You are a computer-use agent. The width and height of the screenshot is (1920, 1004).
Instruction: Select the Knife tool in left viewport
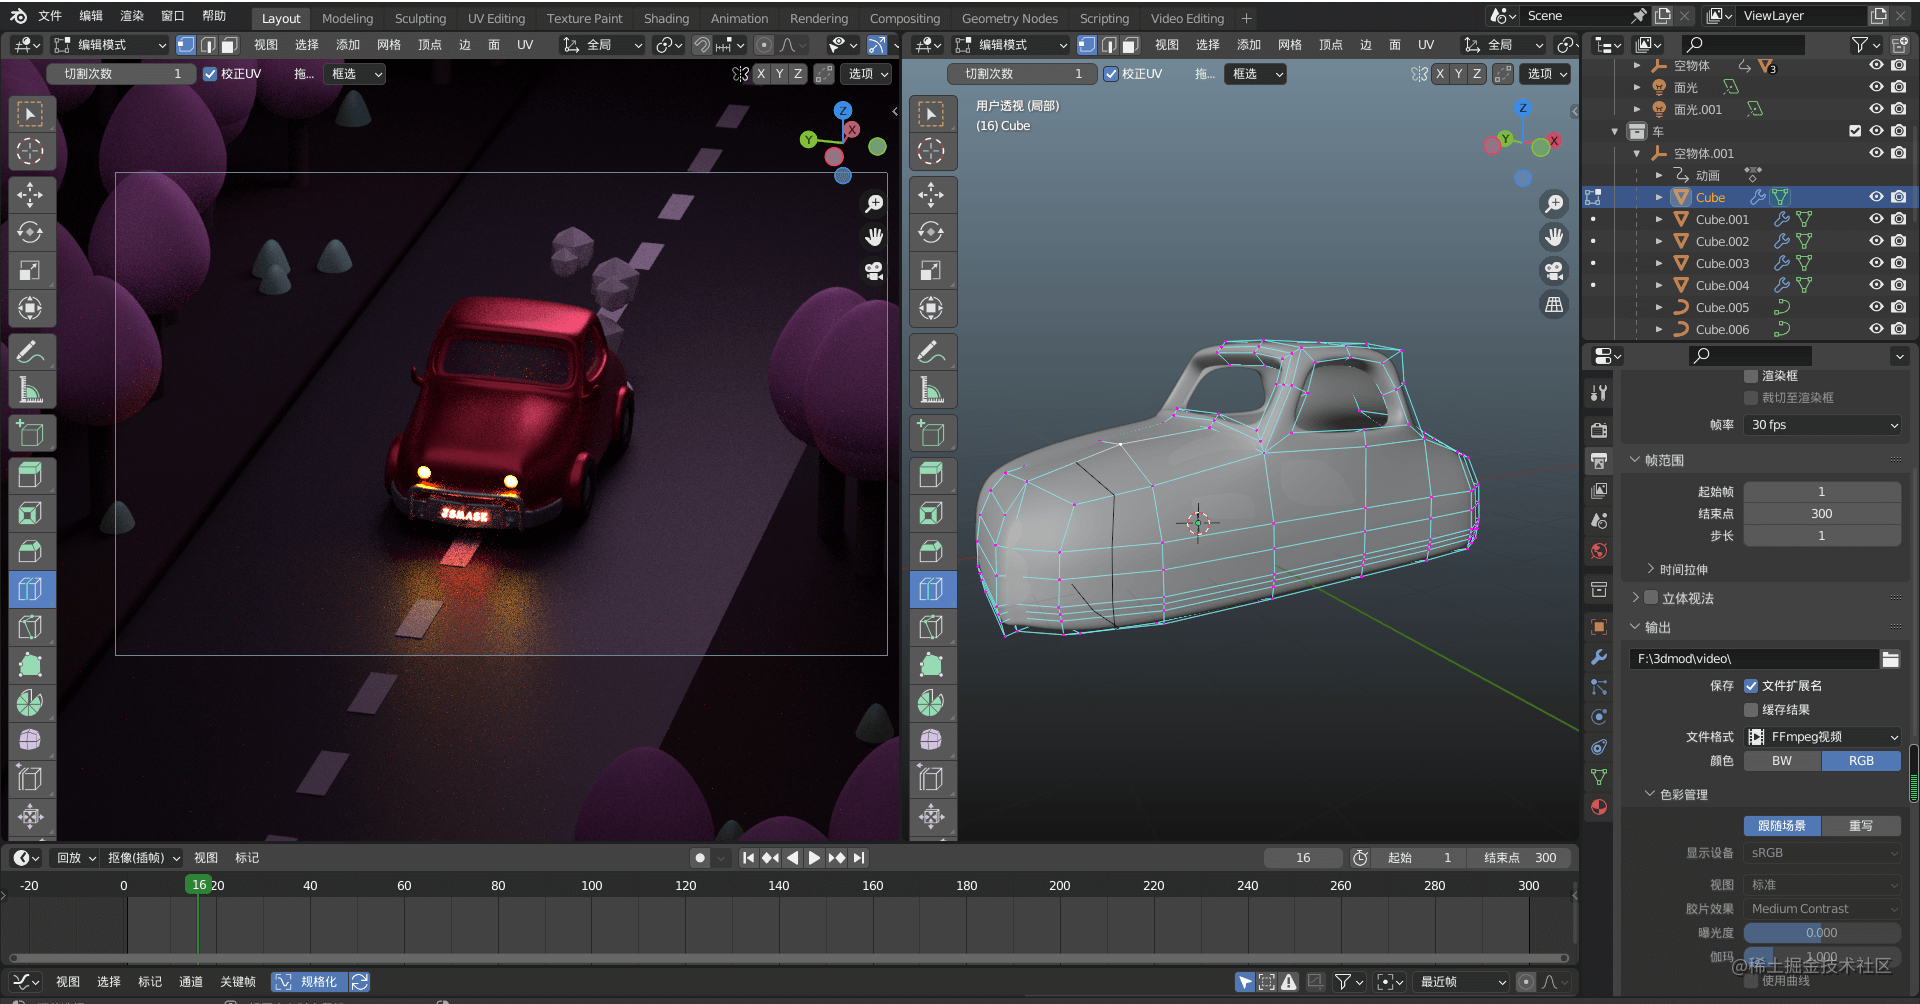31,627
